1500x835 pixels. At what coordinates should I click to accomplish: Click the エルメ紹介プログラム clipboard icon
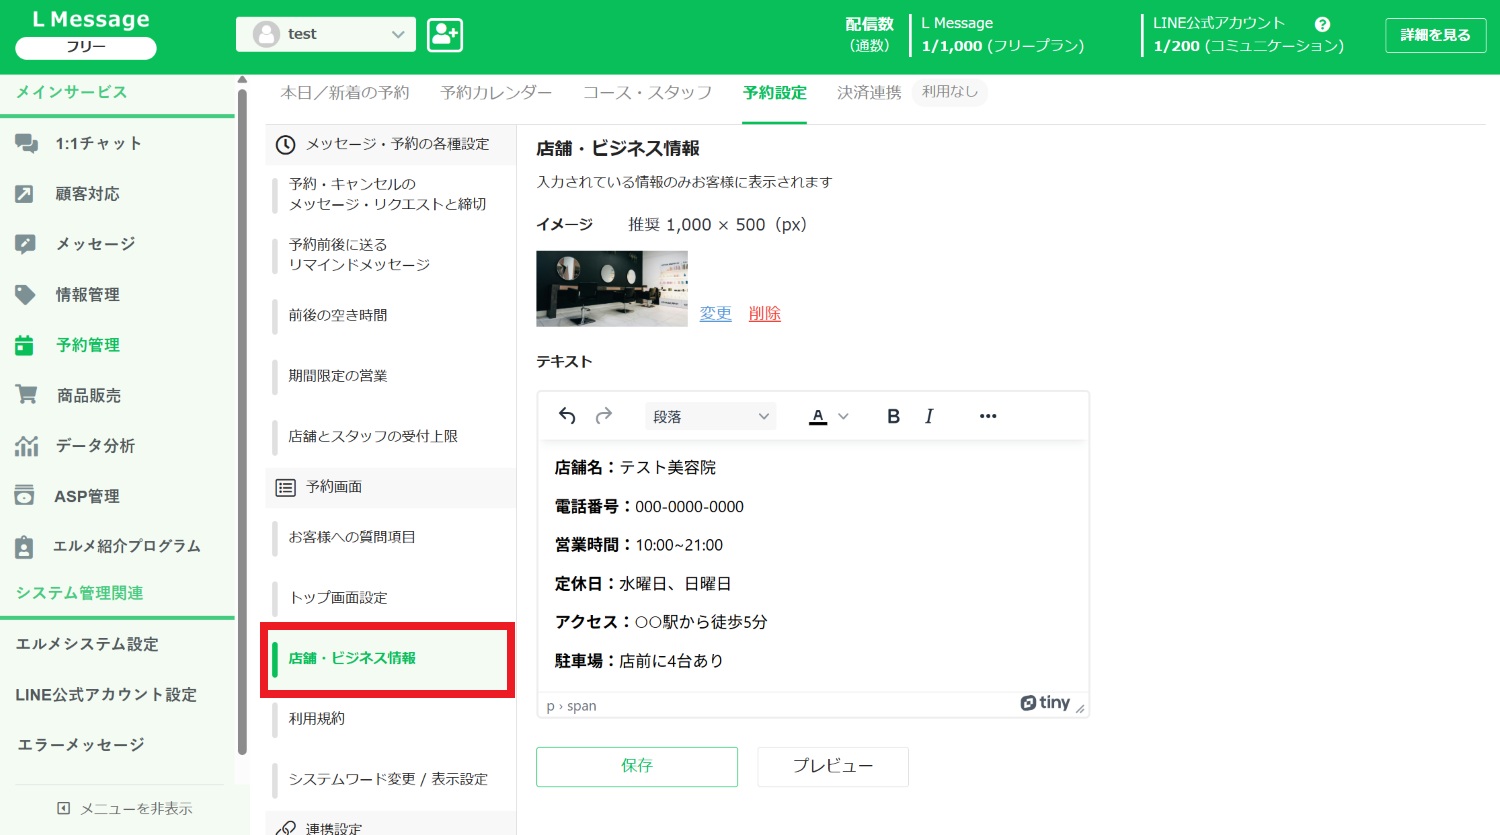pyautogui.click(x=24, y=546)
